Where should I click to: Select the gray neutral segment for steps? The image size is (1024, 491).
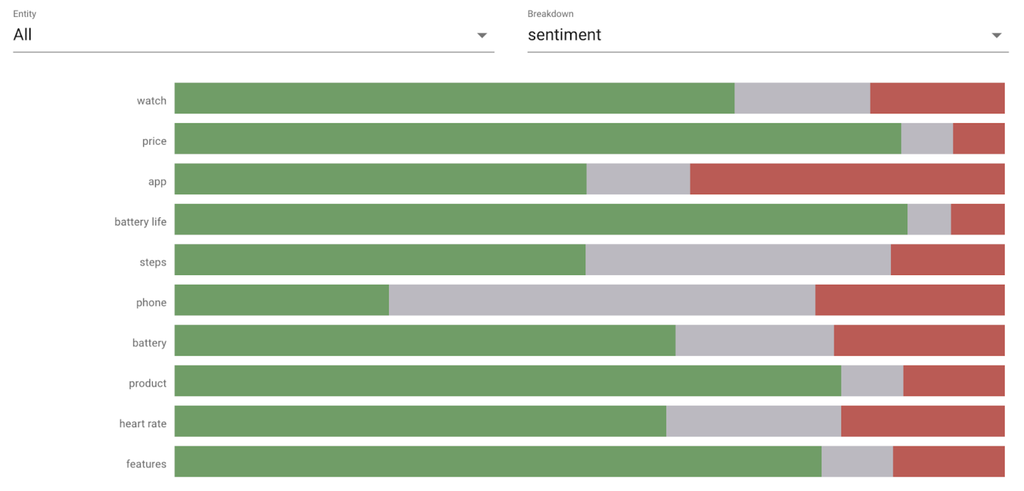click(738, 260)
